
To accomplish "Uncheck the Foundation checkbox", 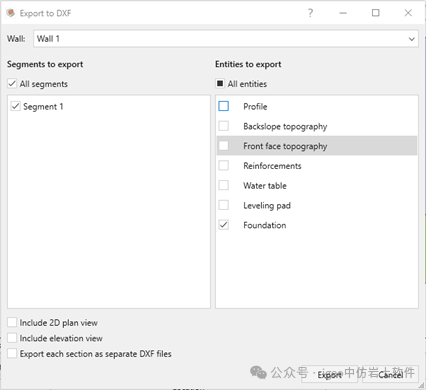I will click(x=224, y=225).
